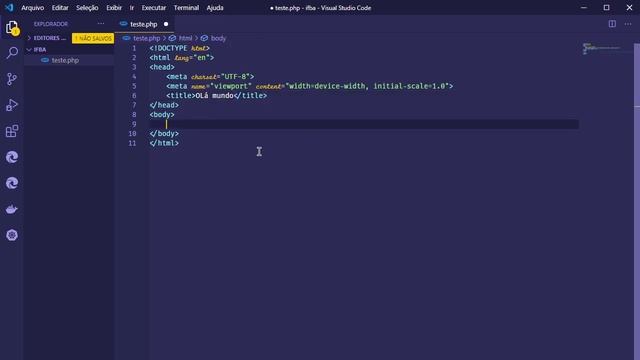Open Source Control view

point(12,79)
